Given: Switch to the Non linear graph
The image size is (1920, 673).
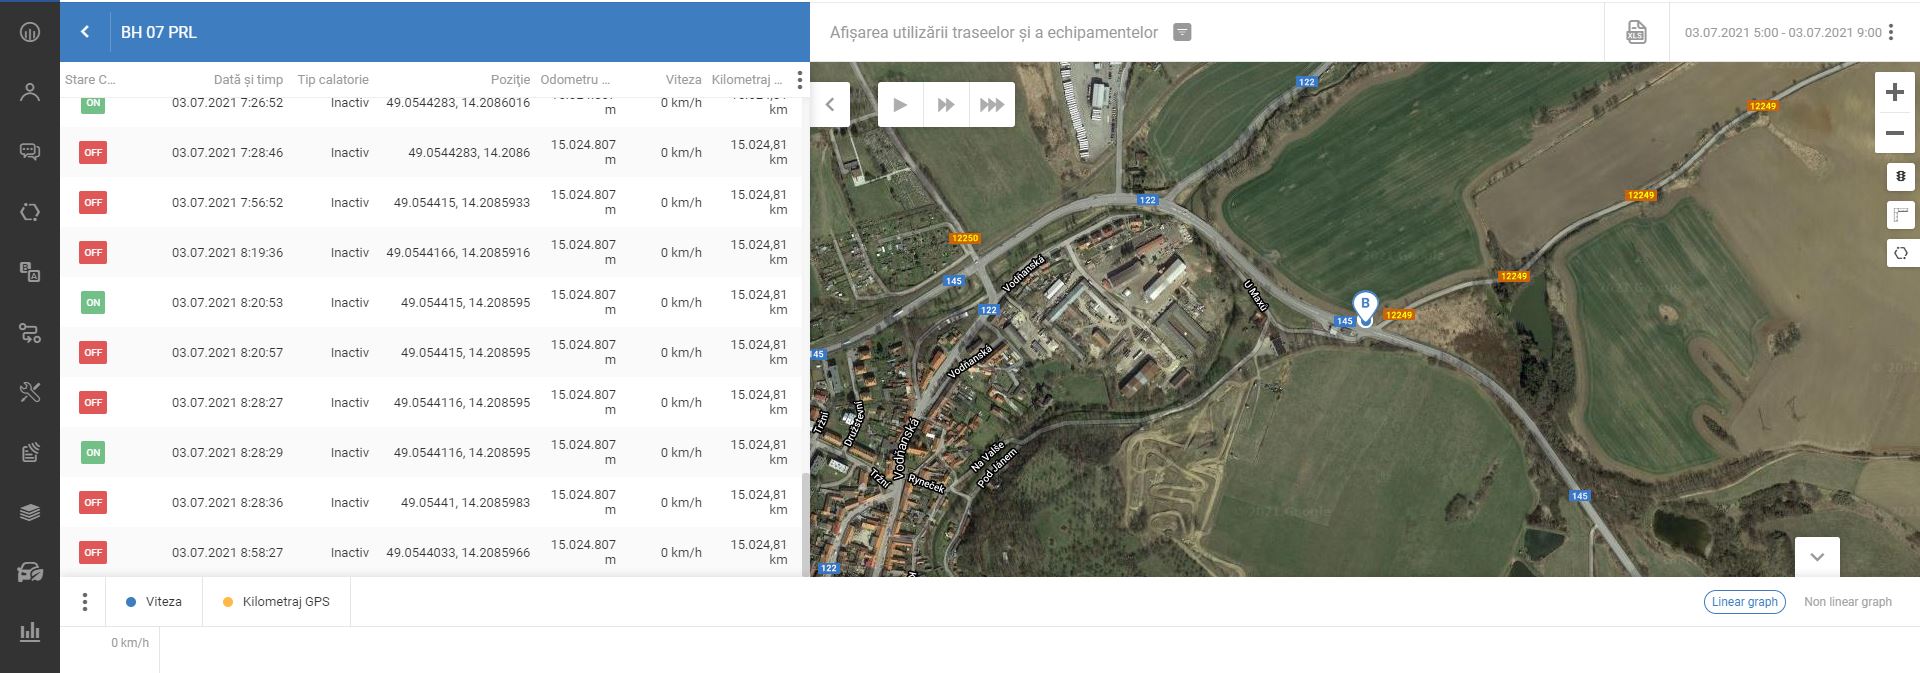Looking at the screenshot, I should [x=1847, y=602].
